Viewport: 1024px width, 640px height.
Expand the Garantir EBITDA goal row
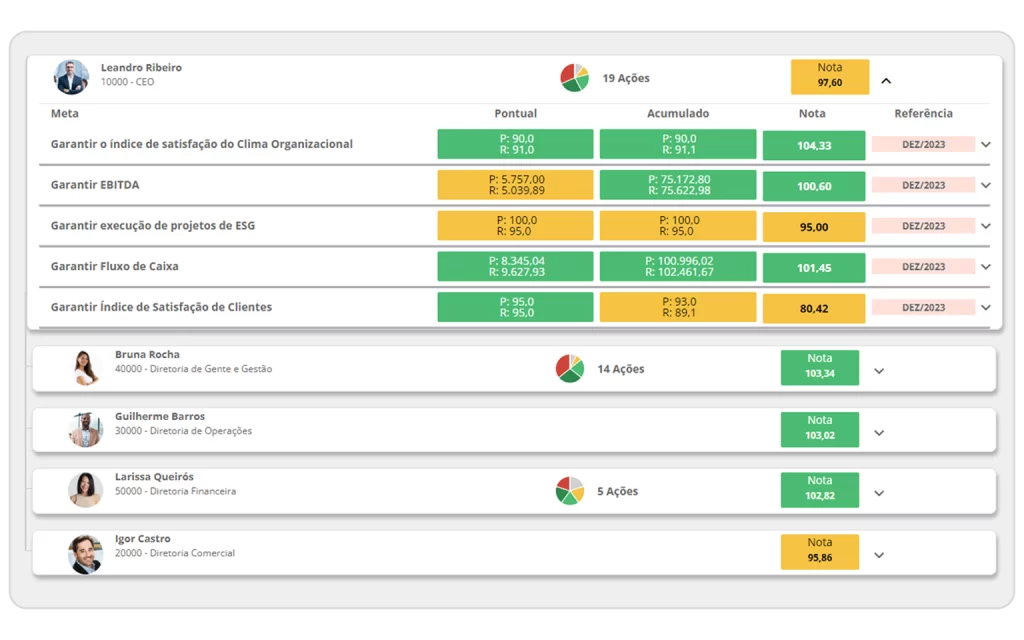point(986,185)
